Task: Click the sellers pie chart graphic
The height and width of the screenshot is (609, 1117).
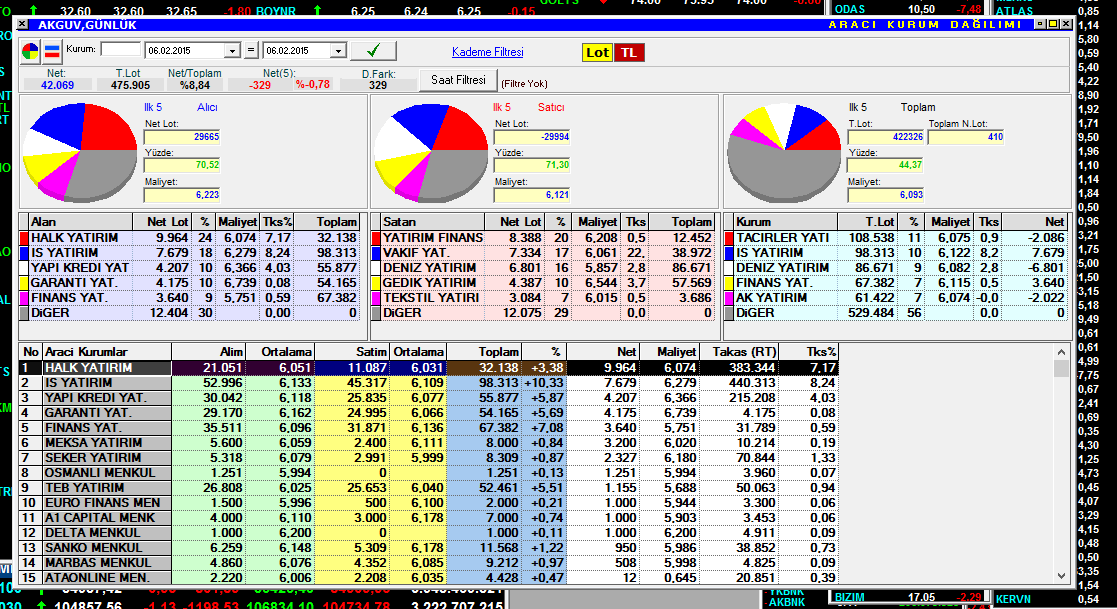Action: [429, 150]
